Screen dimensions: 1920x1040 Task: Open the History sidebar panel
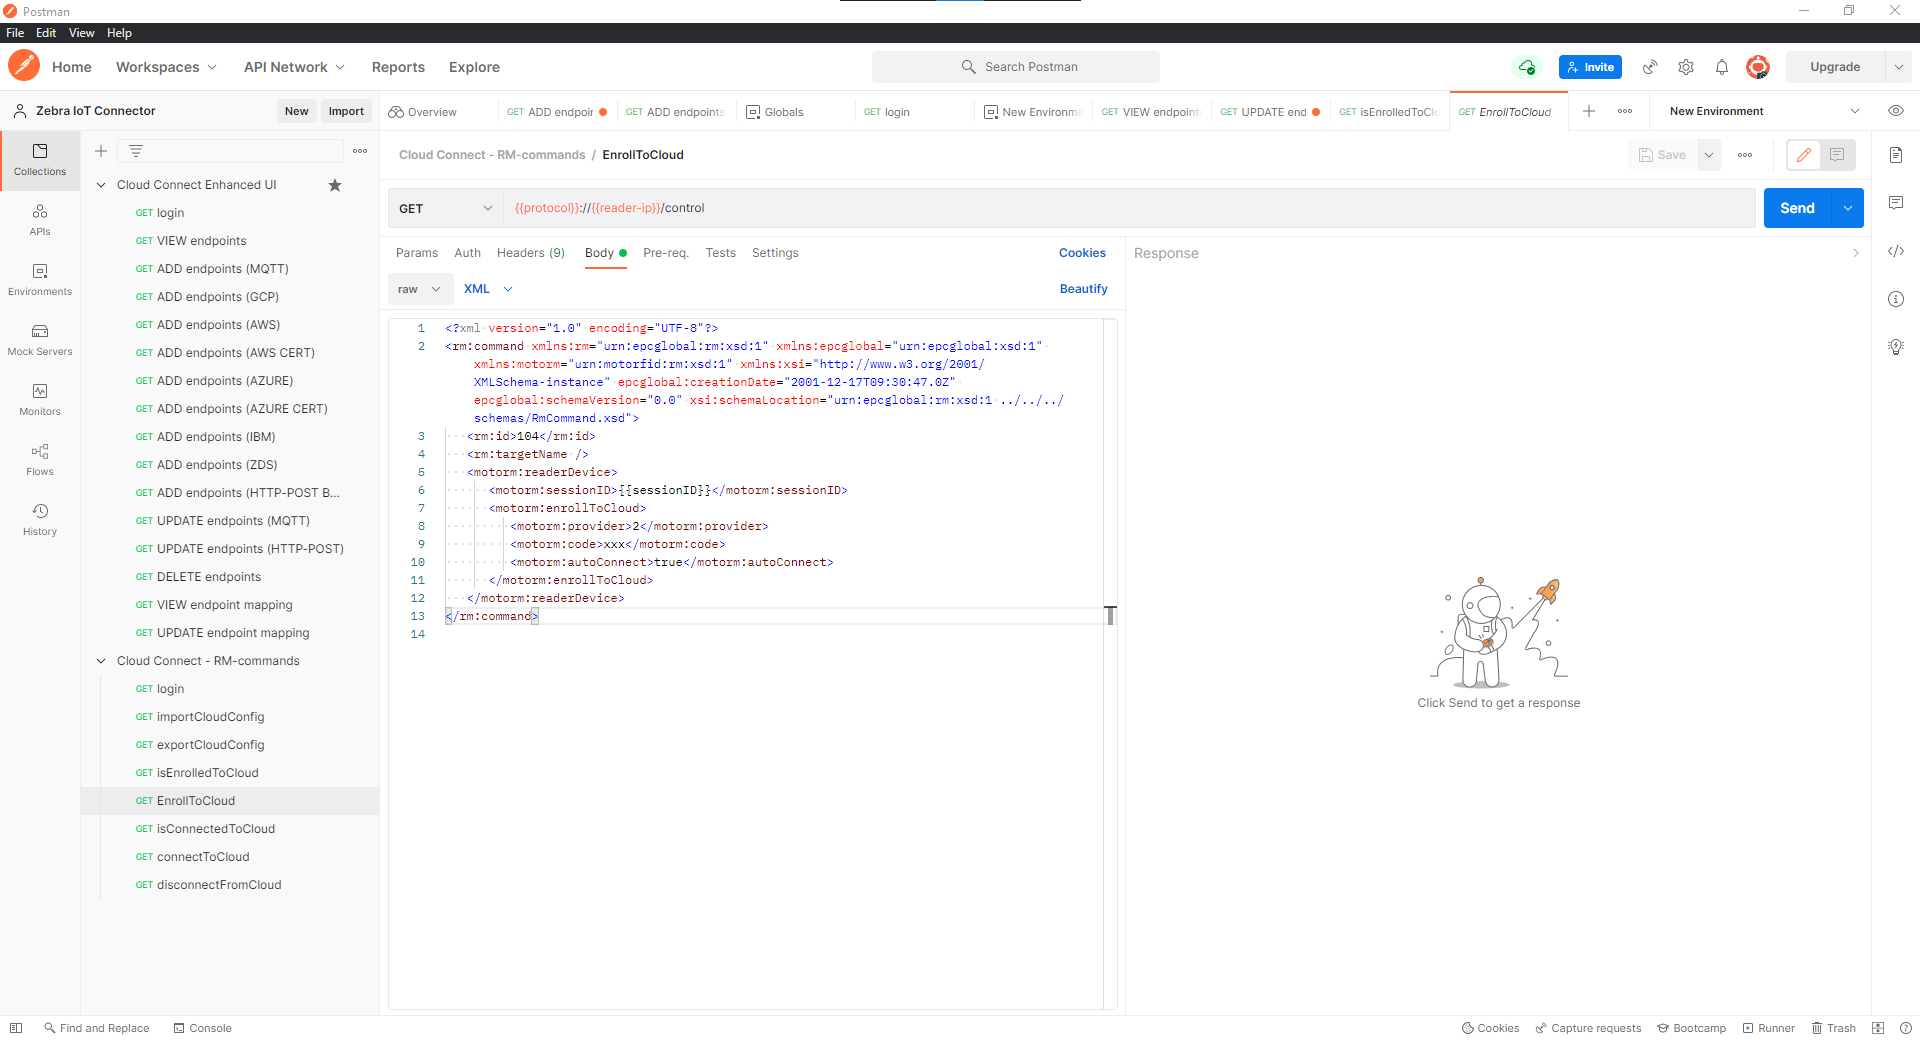coord(40,519)
